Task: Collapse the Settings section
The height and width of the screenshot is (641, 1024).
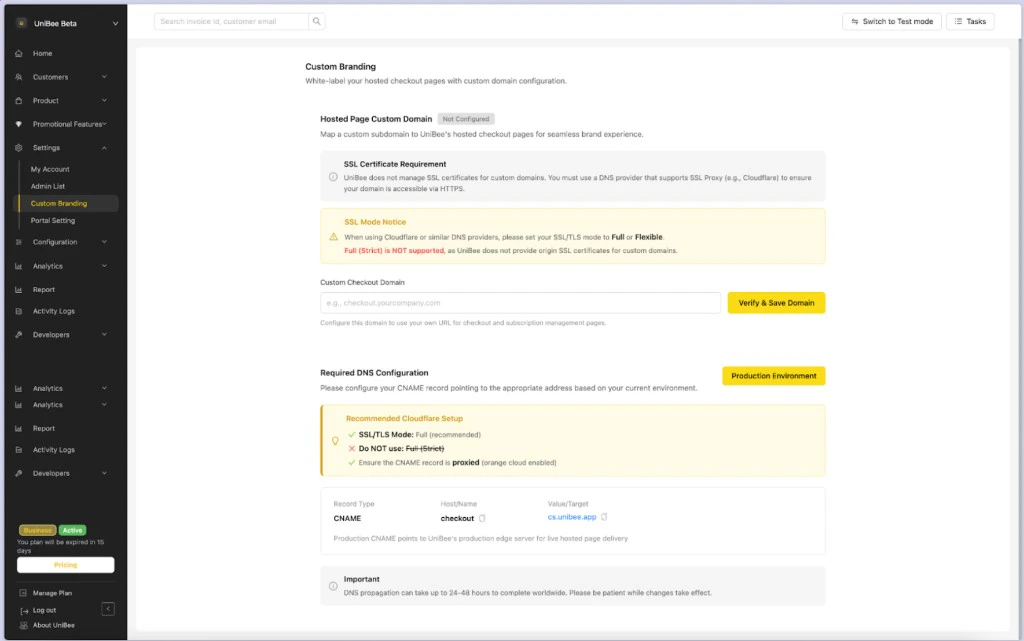Action: (x=106, y=147)
